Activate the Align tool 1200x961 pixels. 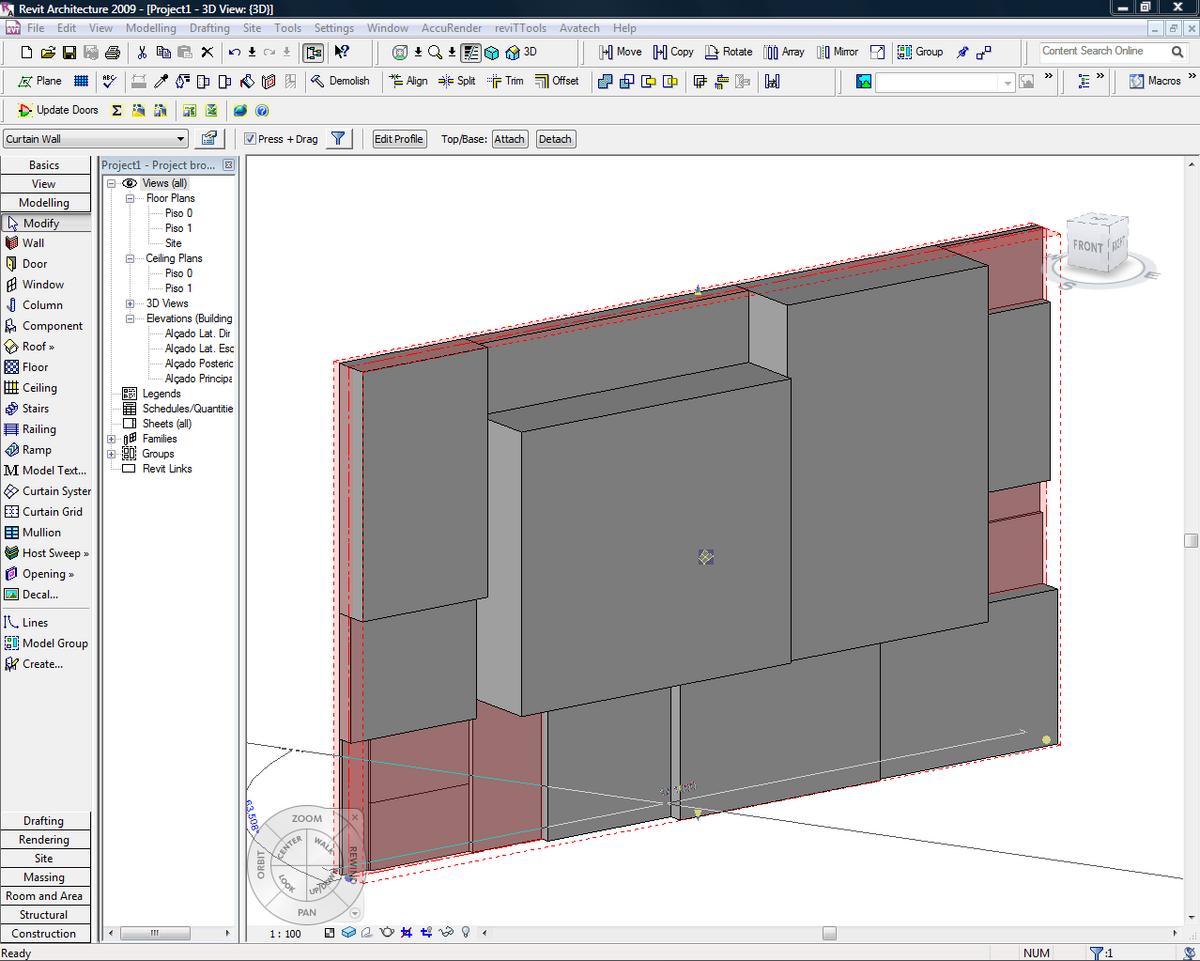click(x=408, y=81)
